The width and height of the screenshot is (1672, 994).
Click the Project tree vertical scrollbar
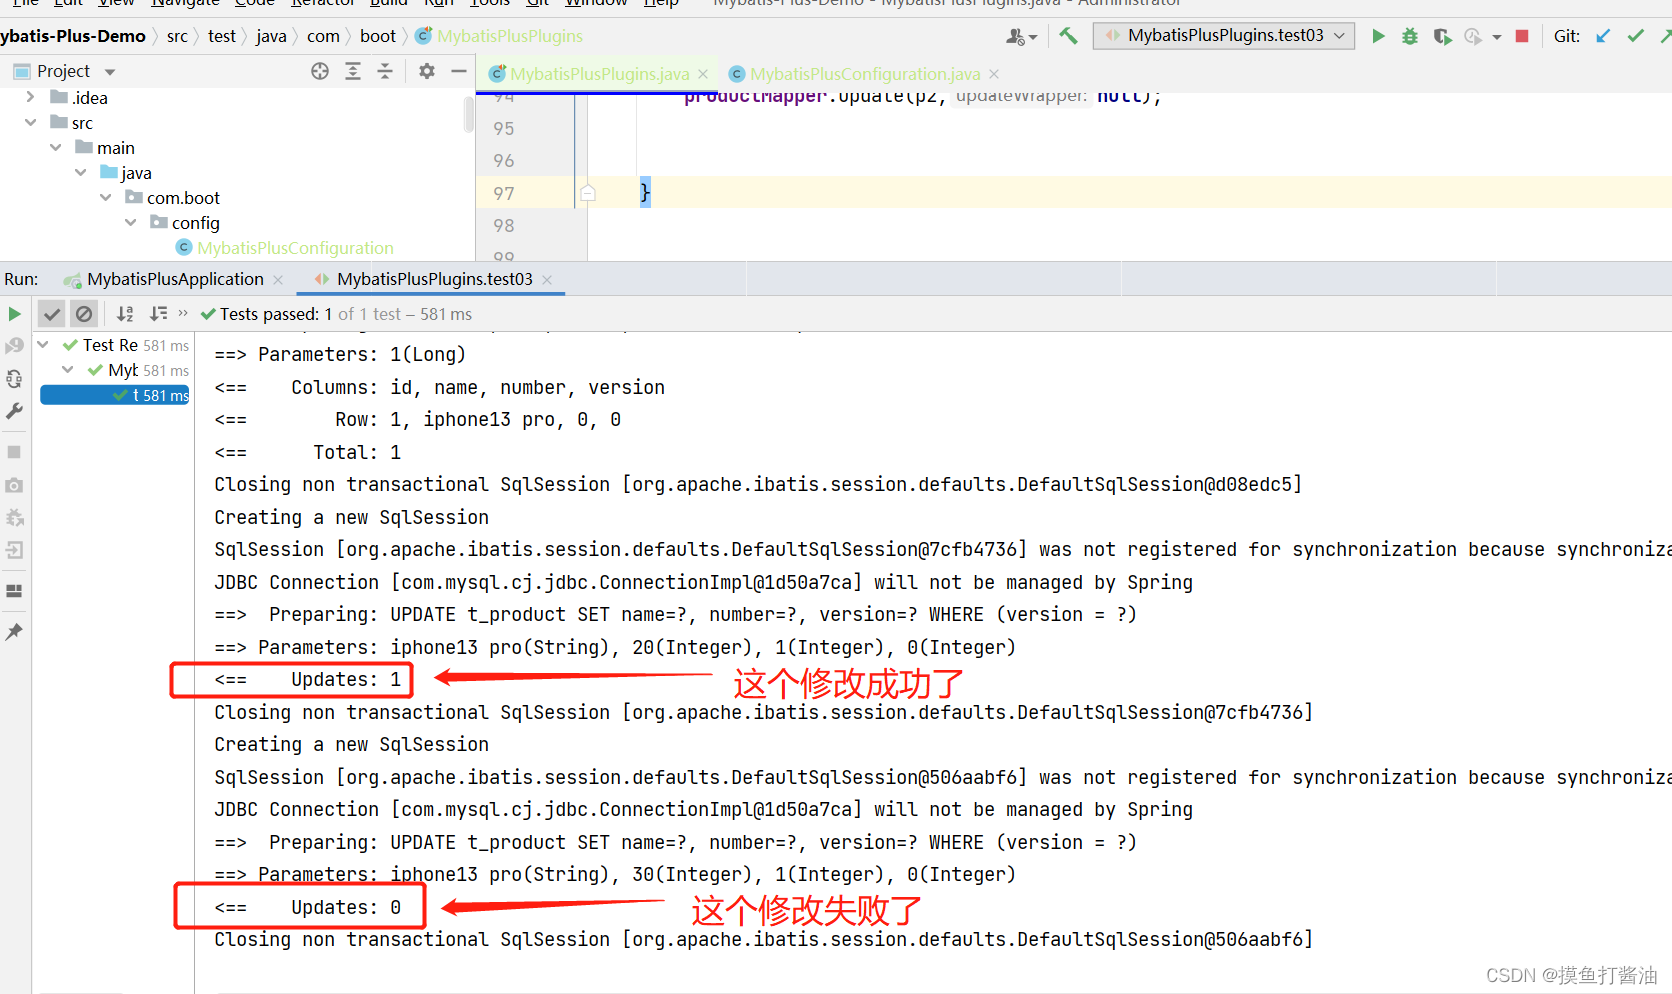pyautogui.click(x=469, y=114)
